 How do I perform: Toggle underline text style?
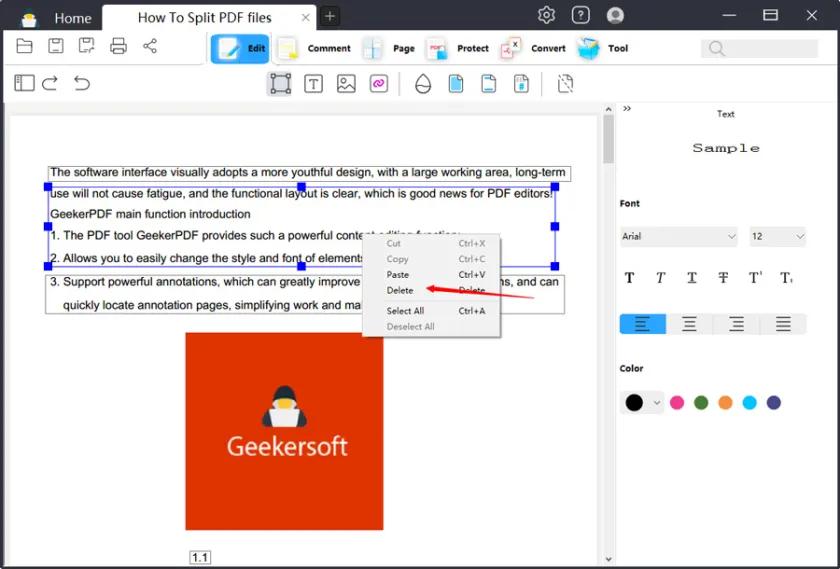[692, 278]
